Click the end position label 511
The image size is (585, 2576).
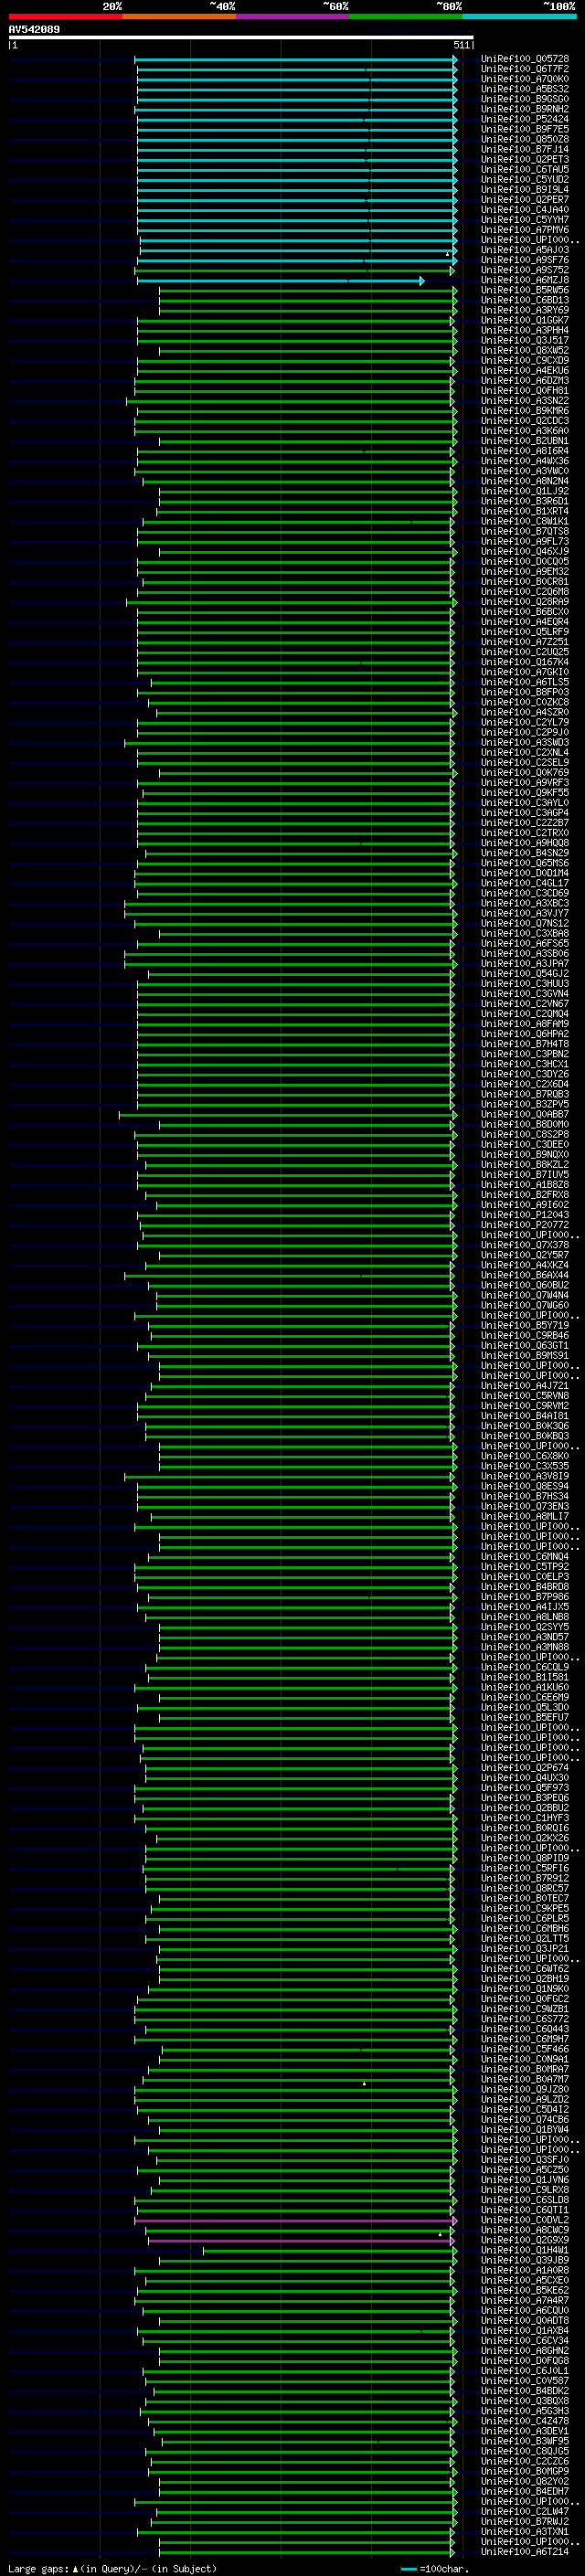461,45
